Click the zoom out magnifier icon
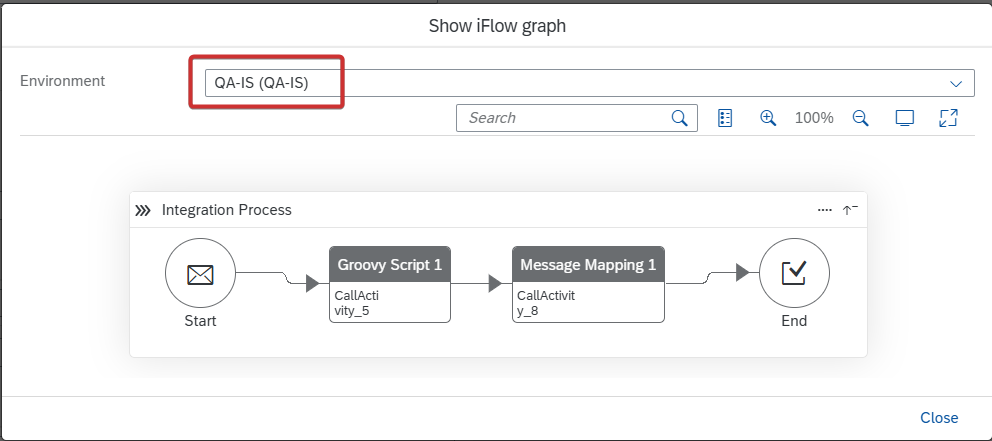The height and width of the screenshot is (441, 992). 860,118
